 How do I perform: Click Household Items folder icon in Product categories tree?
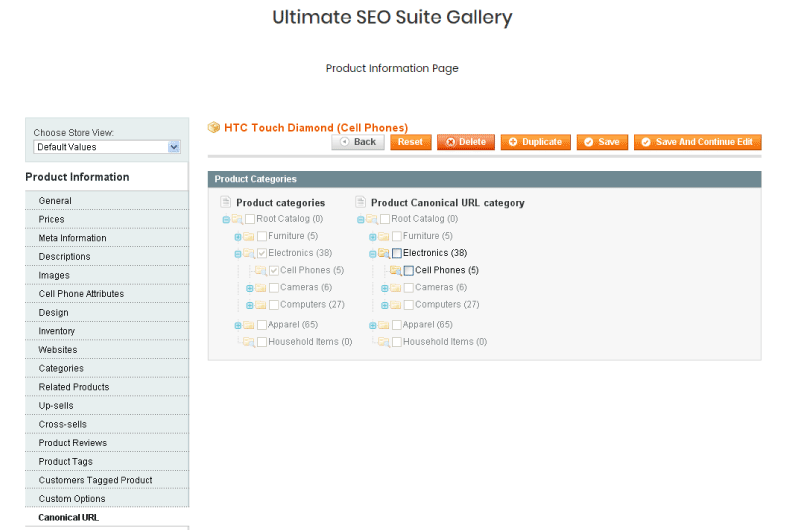[249, 342]
